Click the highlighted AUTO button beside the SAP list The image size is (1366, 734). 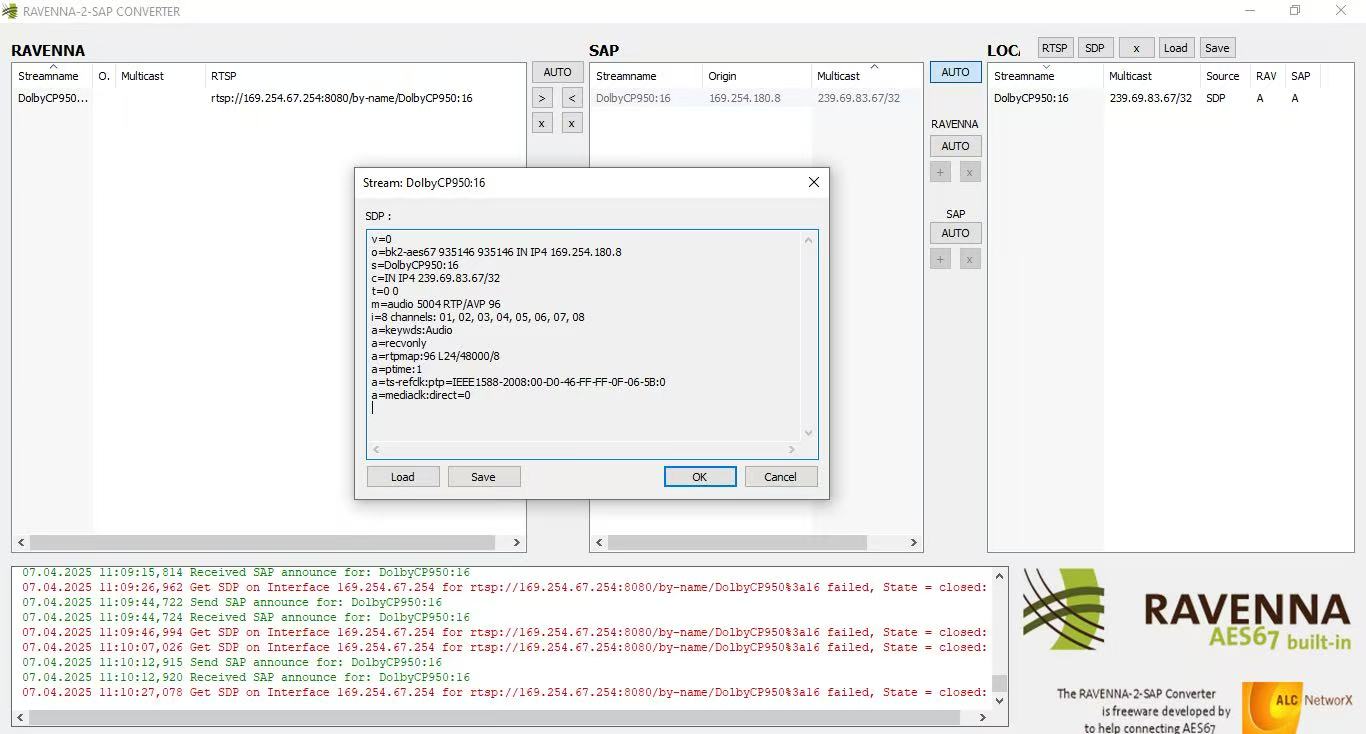pyautogui.click(x=955, y=72)
